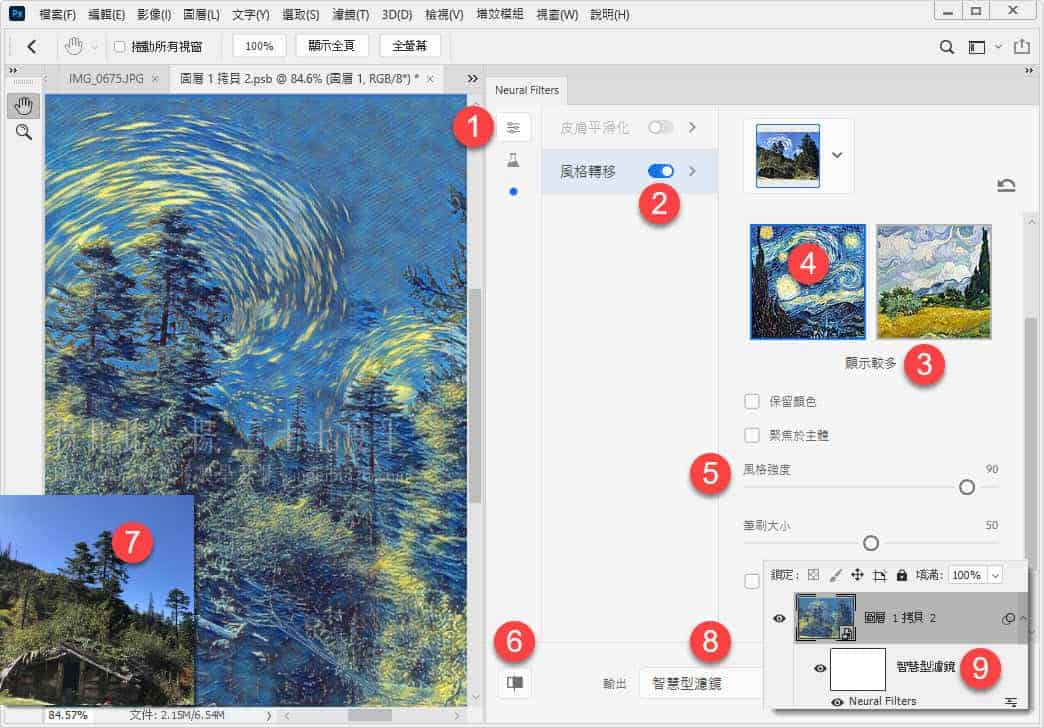Click the lock all padlock icon
Viewport: 1044px width, 728px height.
coord(902,575)
